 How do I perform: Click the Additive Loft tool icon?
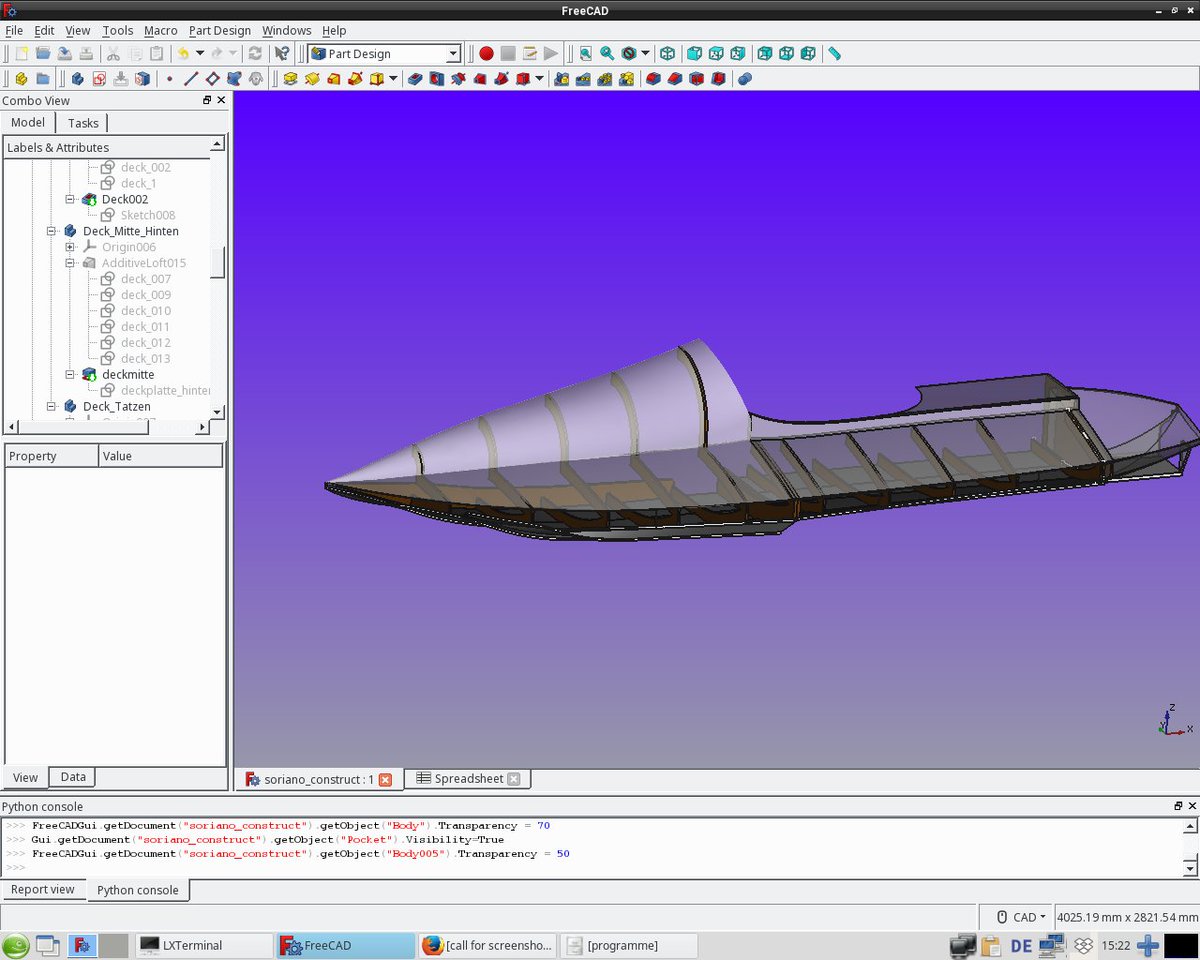334,78
